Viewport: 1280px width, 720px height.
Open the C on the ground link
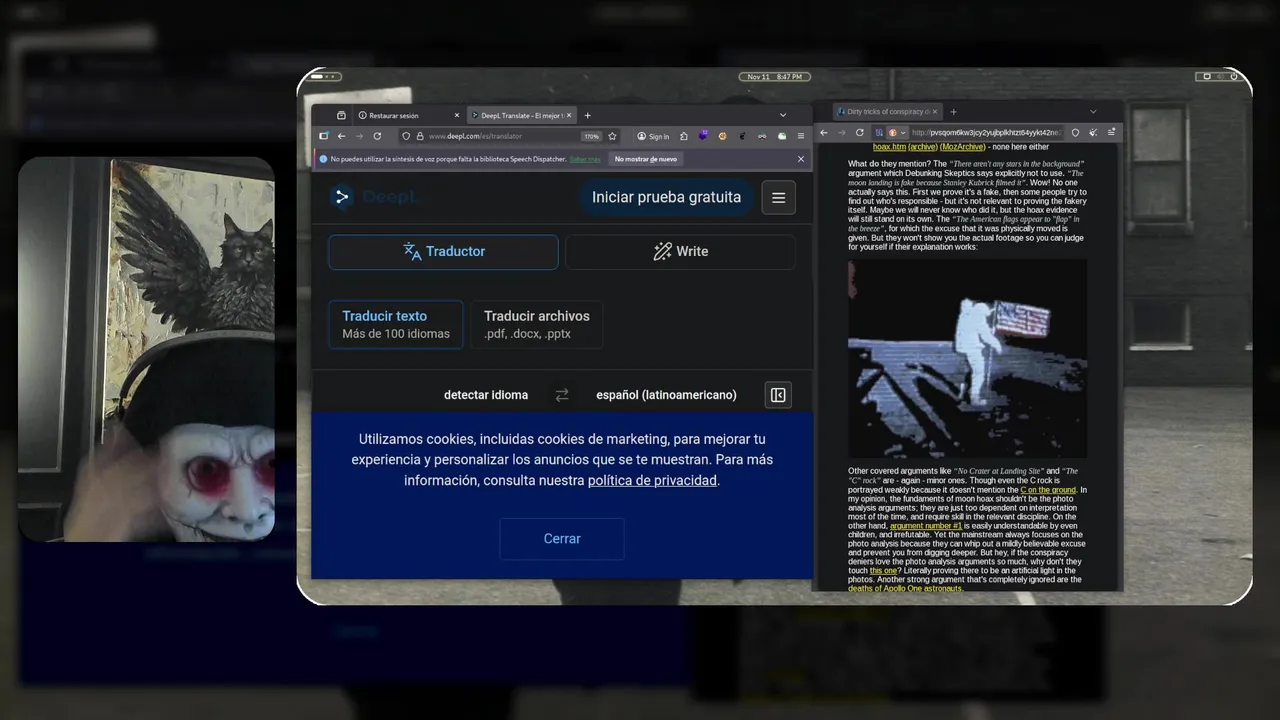(1048, 490)
